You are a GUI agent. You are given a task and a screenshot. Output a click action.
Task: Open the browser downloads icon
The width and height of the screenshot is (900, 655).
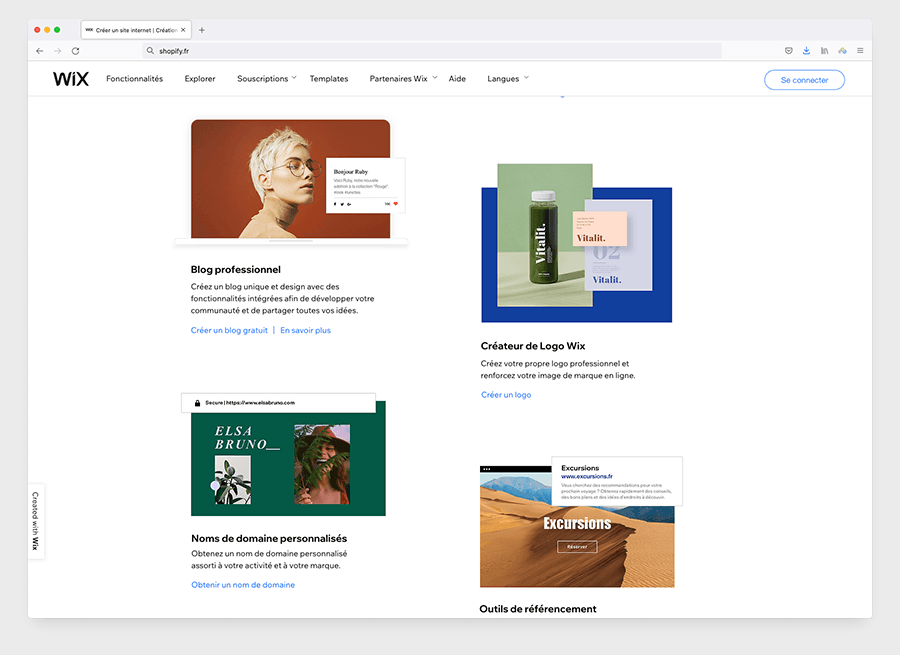[x=806, y=51]
